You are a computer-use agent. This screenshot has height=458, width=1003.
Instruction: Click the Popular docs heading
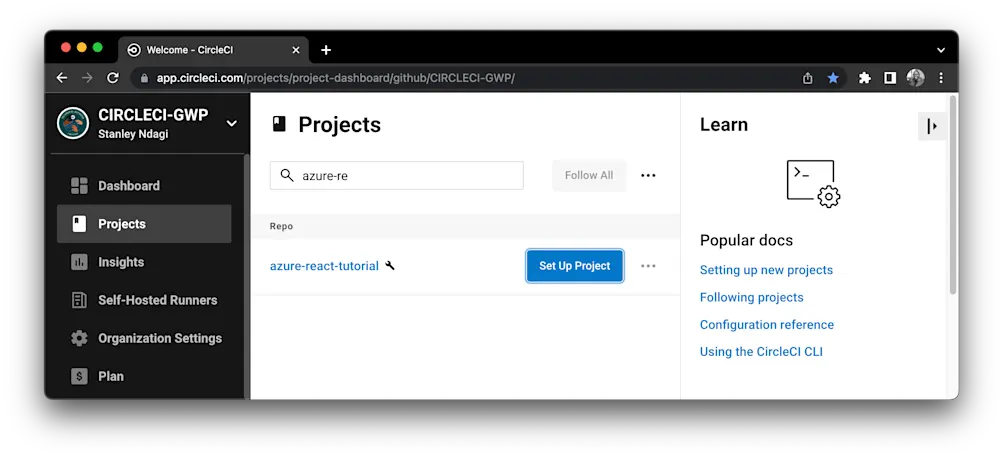(746, 241)
